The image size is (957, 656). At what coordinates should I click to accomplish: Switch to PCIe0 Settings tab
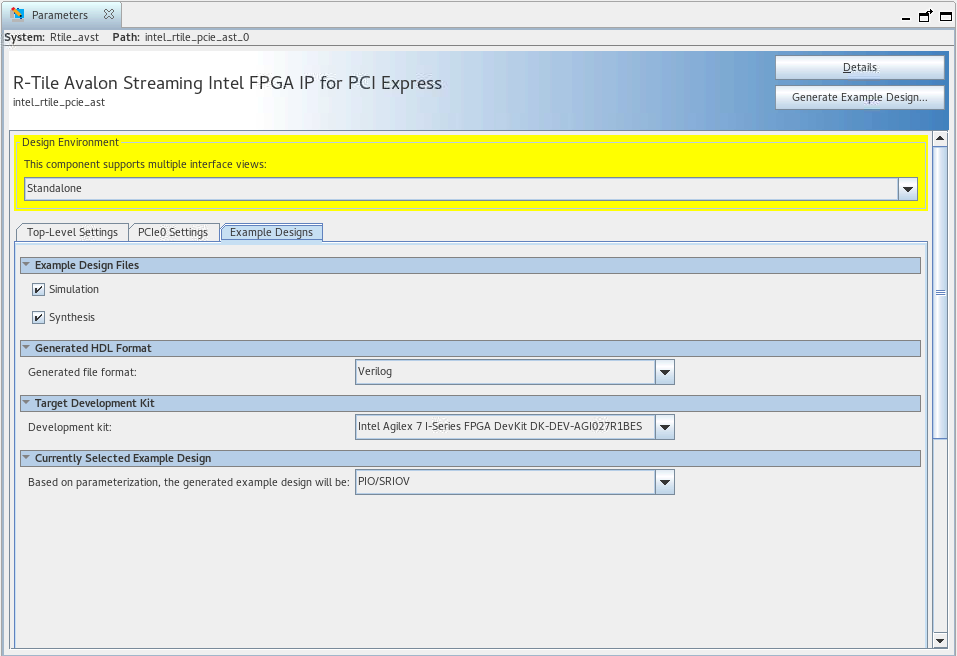(x=173, y=232)
